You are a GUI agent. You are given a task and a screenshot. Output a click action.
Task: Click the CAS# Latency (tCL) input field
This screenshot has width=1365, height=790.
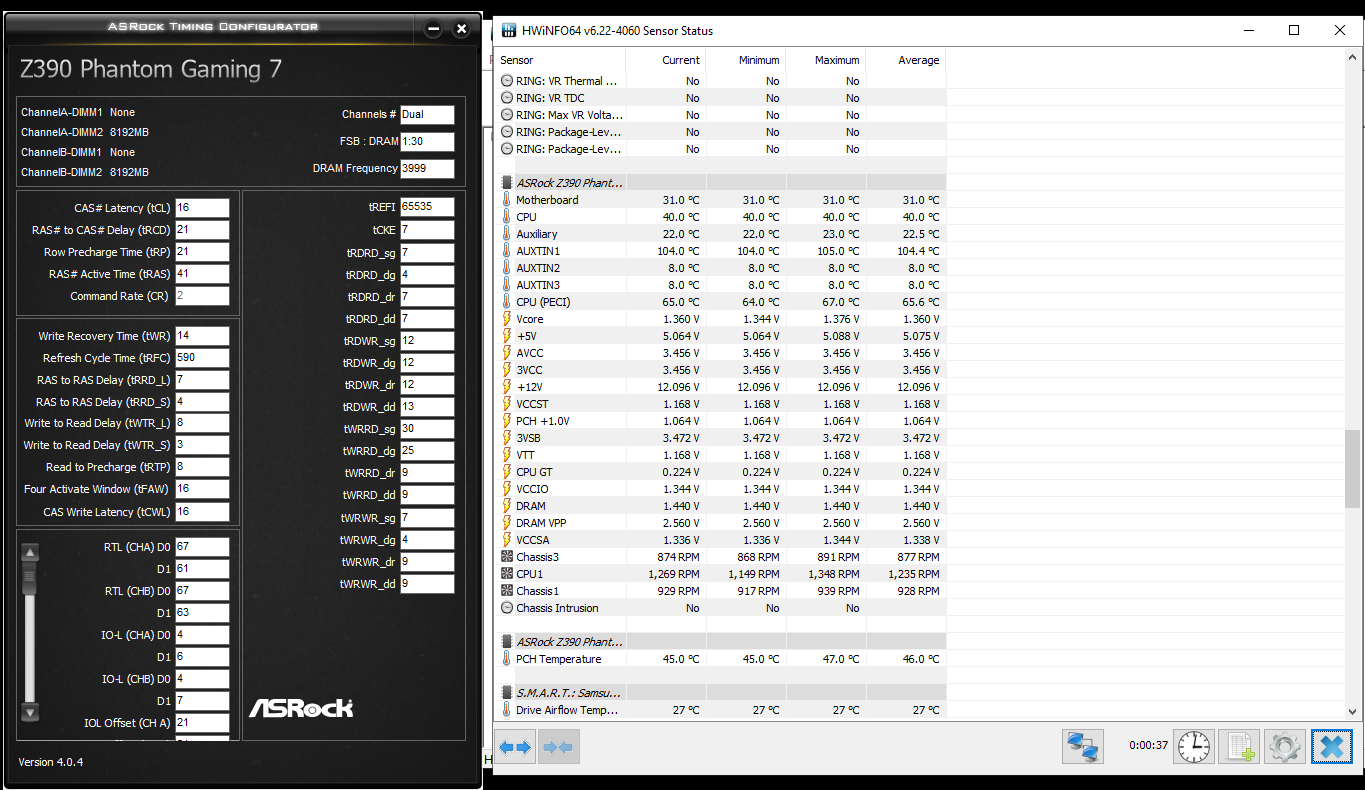click(202, 208)
